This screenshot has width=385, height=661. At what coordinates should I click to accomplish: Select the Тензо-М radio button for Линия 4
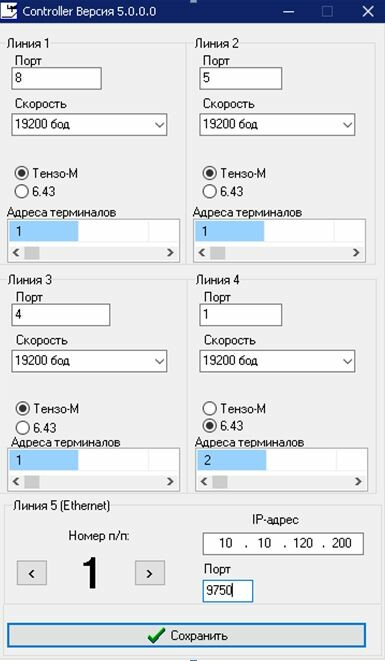pos(210,408)
